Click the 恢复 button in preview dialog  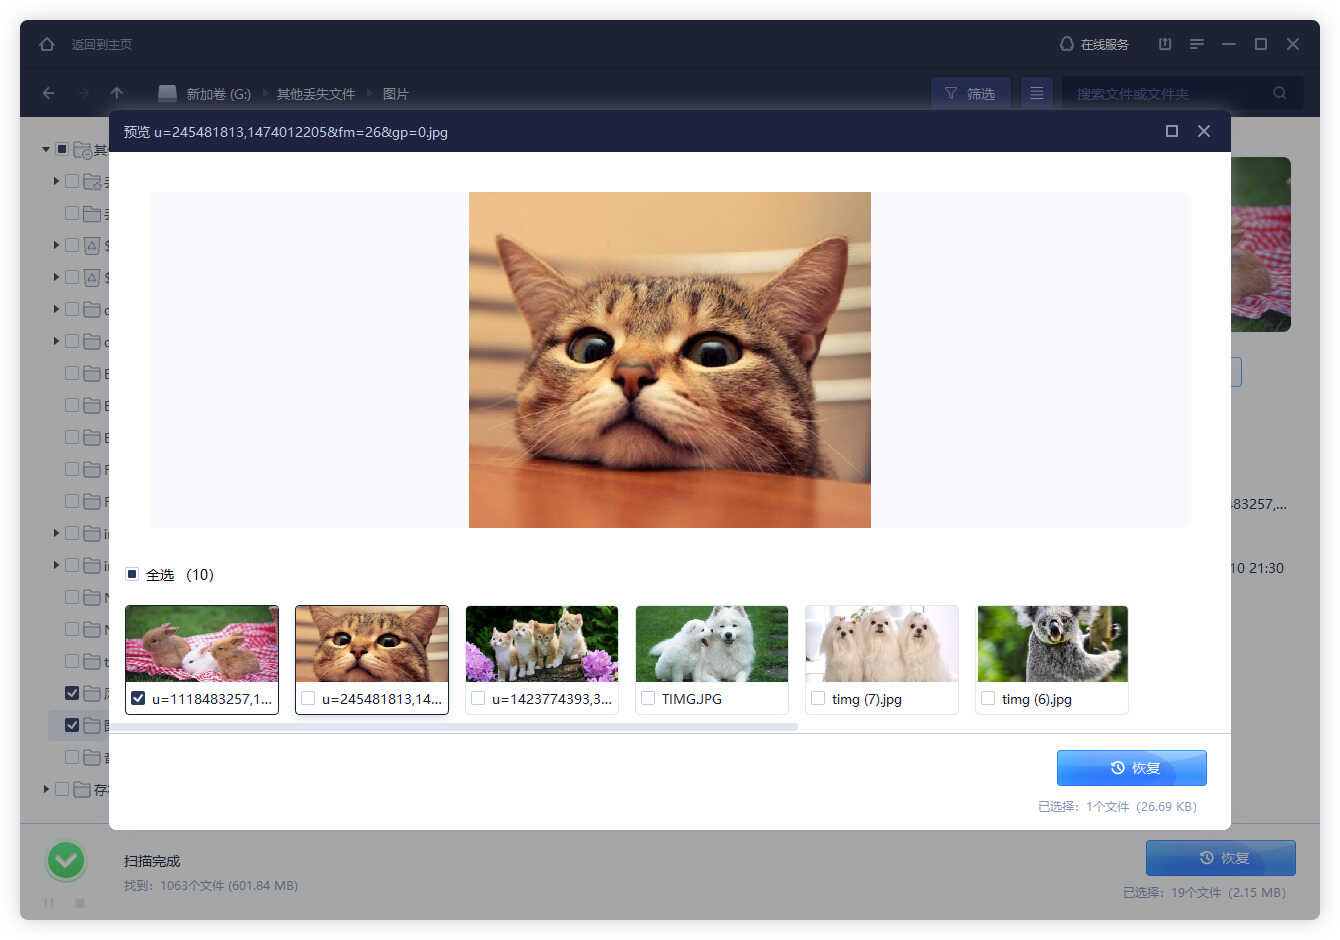pos(1131,768)
